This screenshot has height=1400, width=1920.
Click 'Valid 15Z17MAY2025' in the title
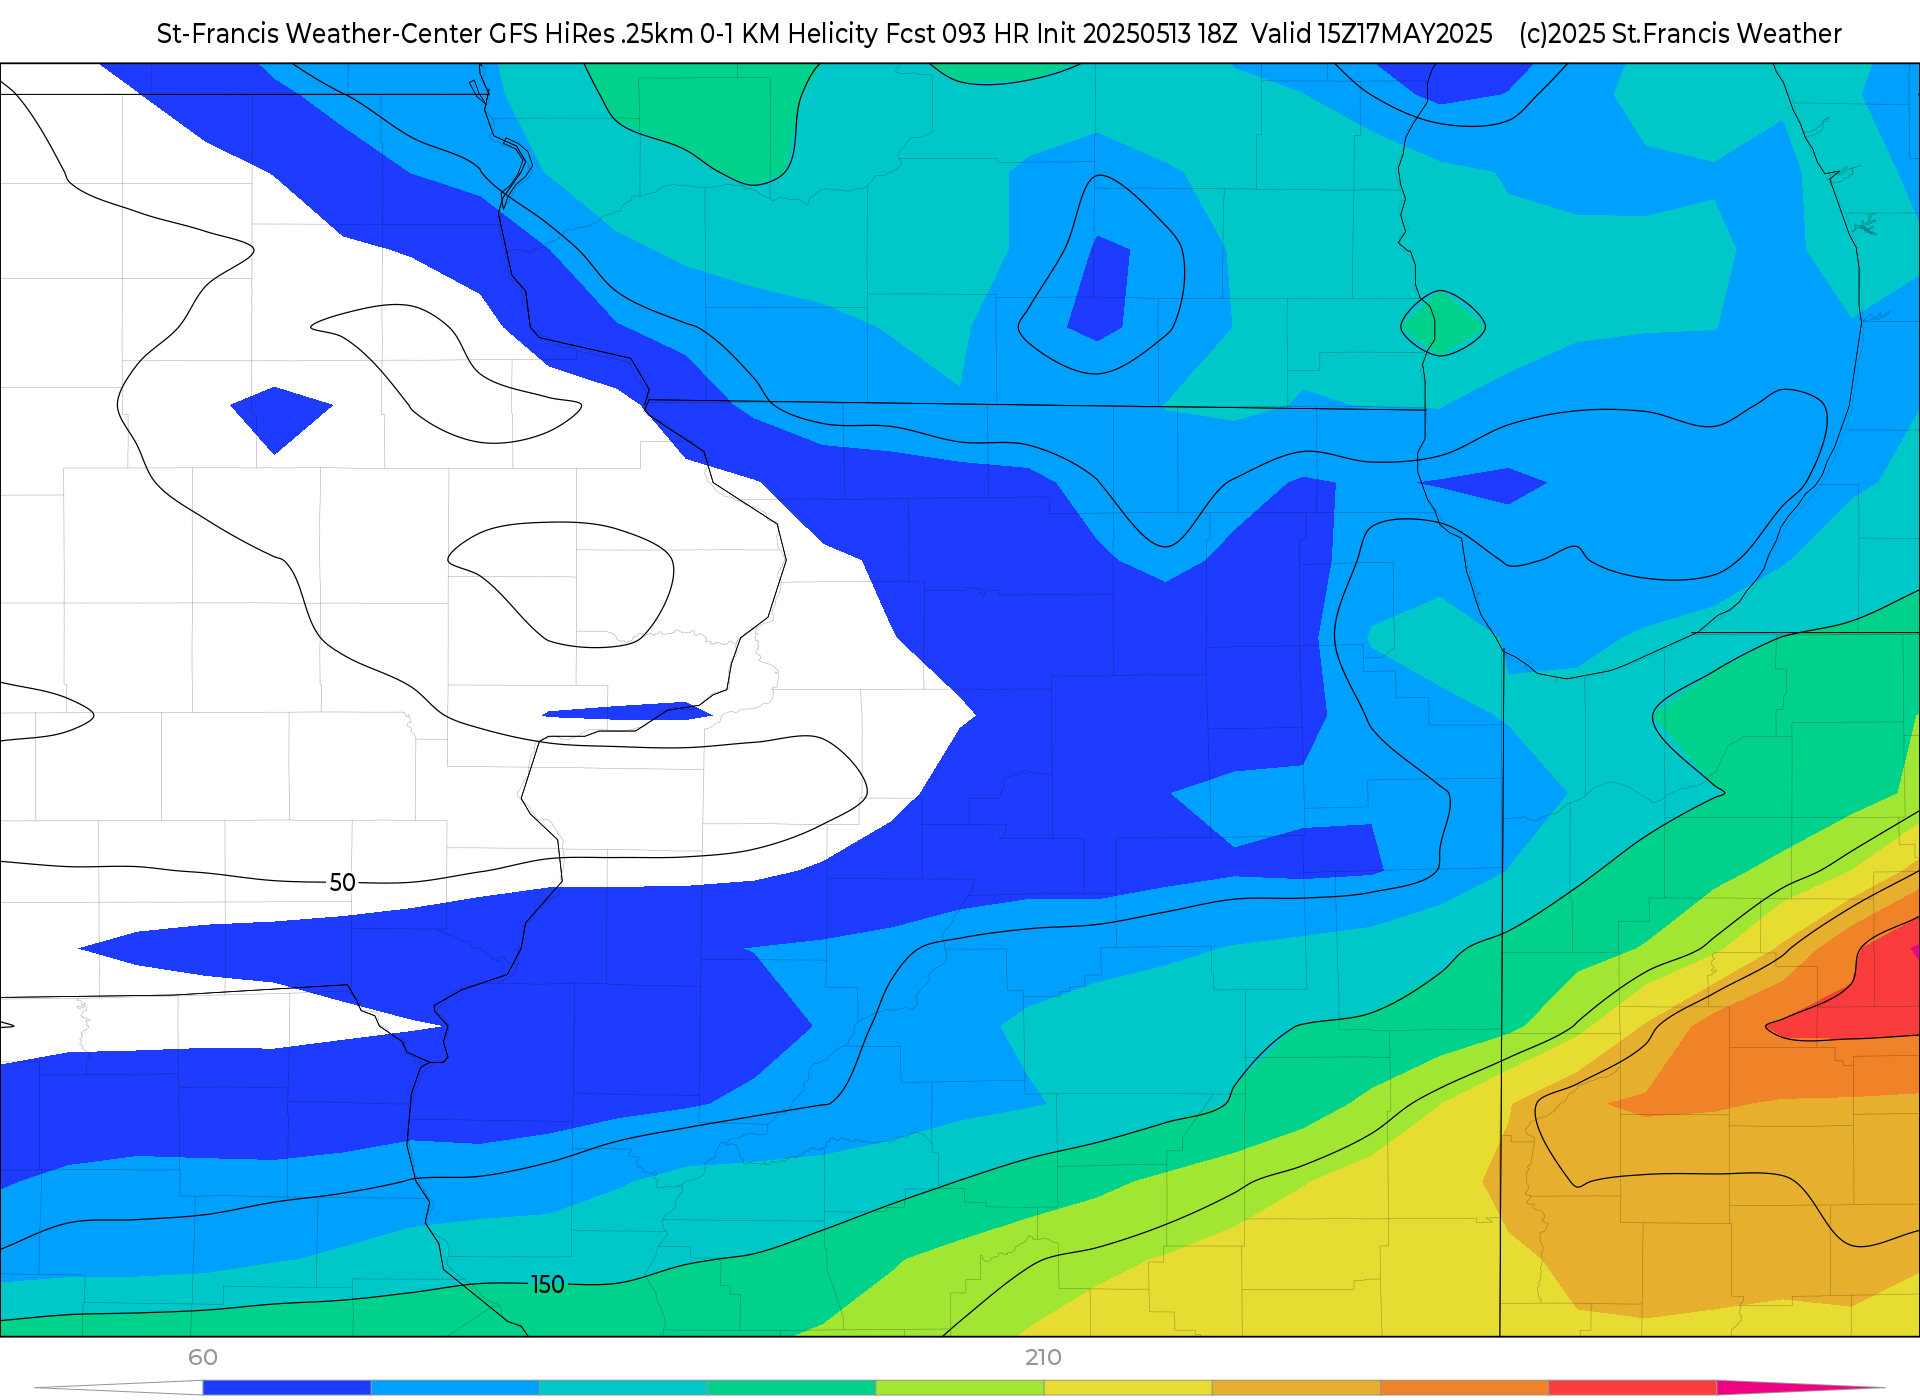[1372, 34]
